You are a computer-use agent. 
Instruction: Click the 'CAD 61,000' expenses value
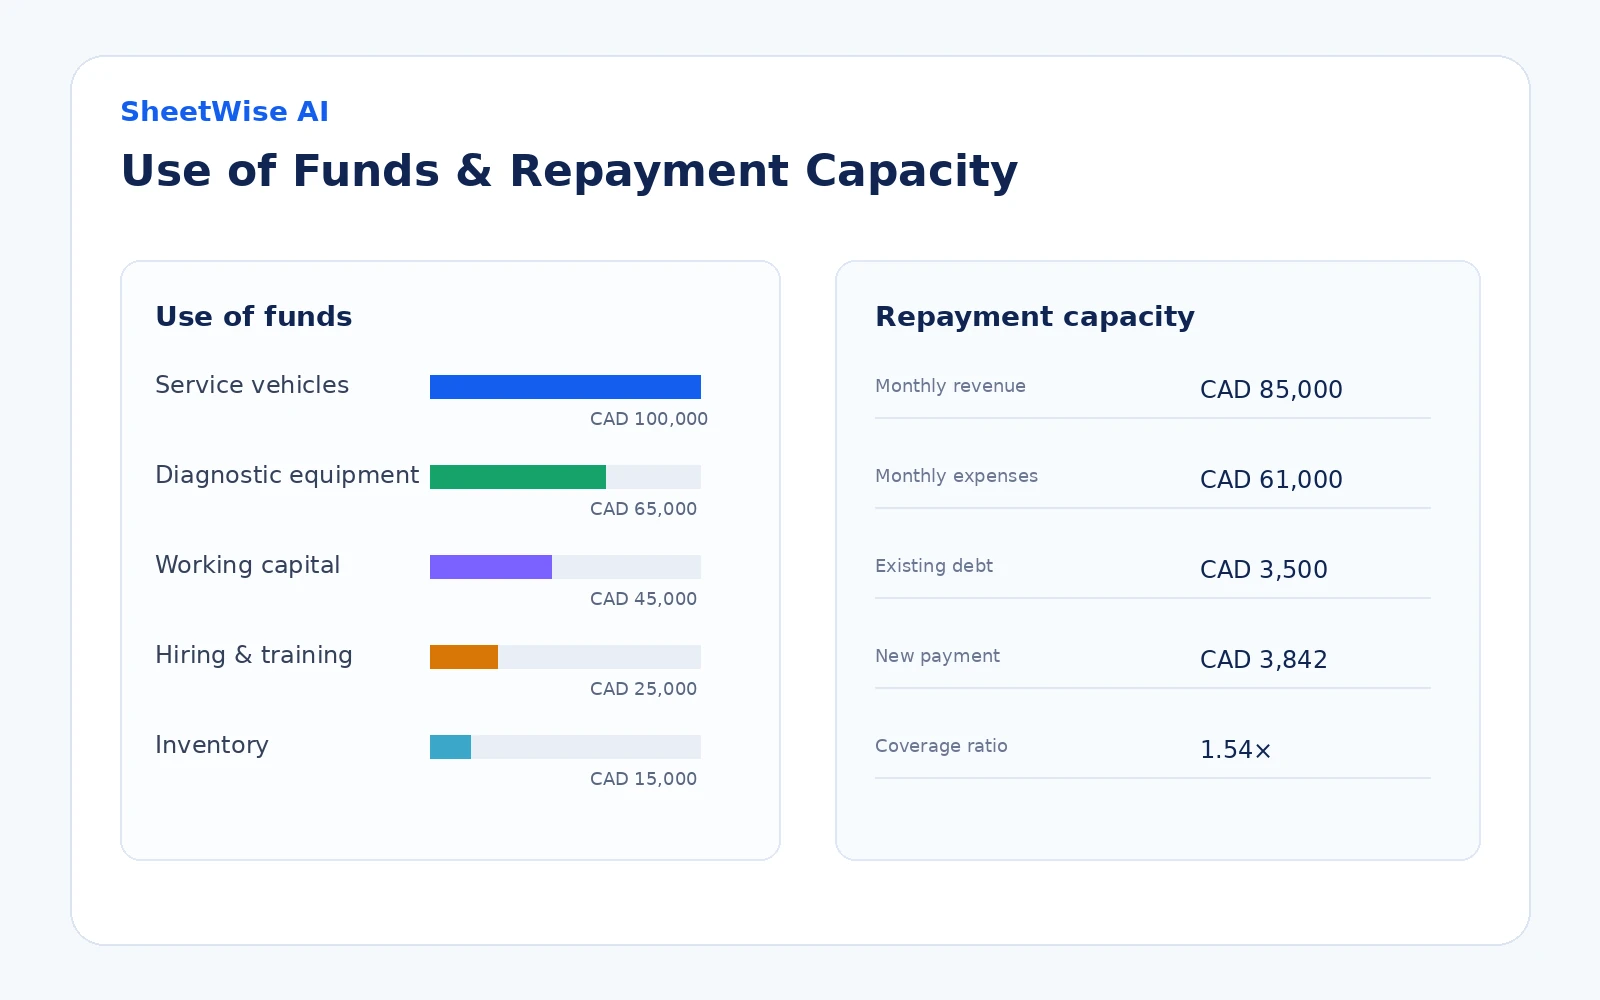pos(1271,480)
